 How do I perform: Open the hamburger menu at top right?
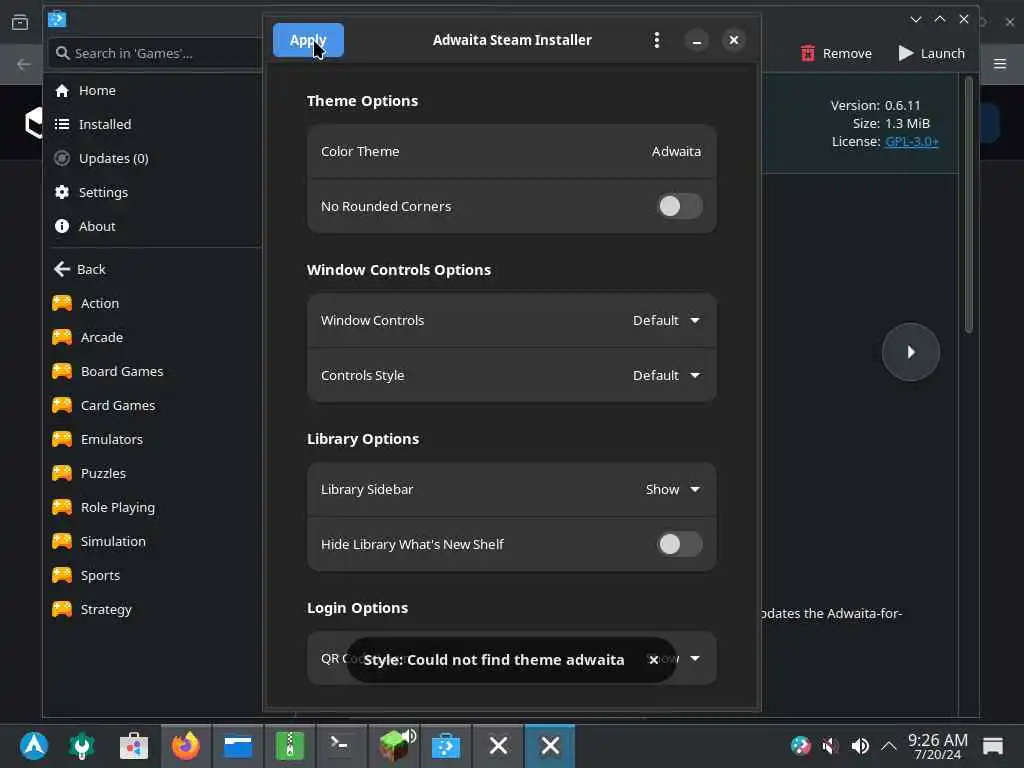999,64
